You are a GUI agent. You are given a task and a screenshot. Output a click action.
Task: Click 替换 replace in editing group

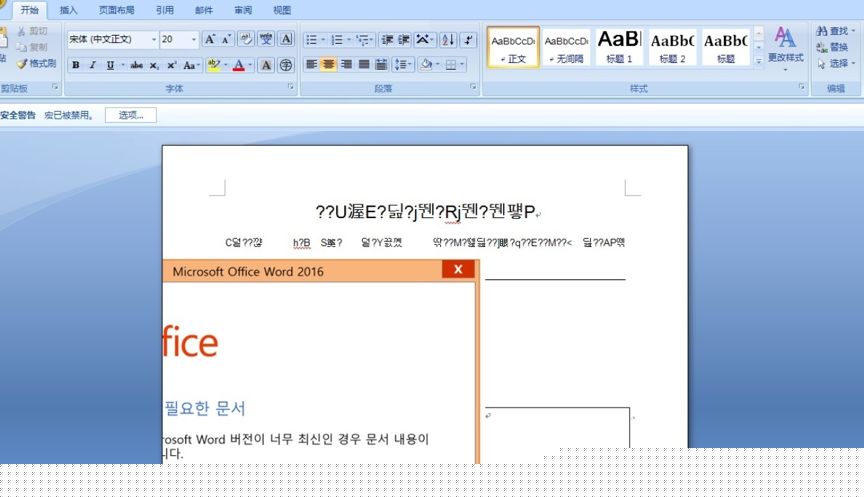[833, 47]
